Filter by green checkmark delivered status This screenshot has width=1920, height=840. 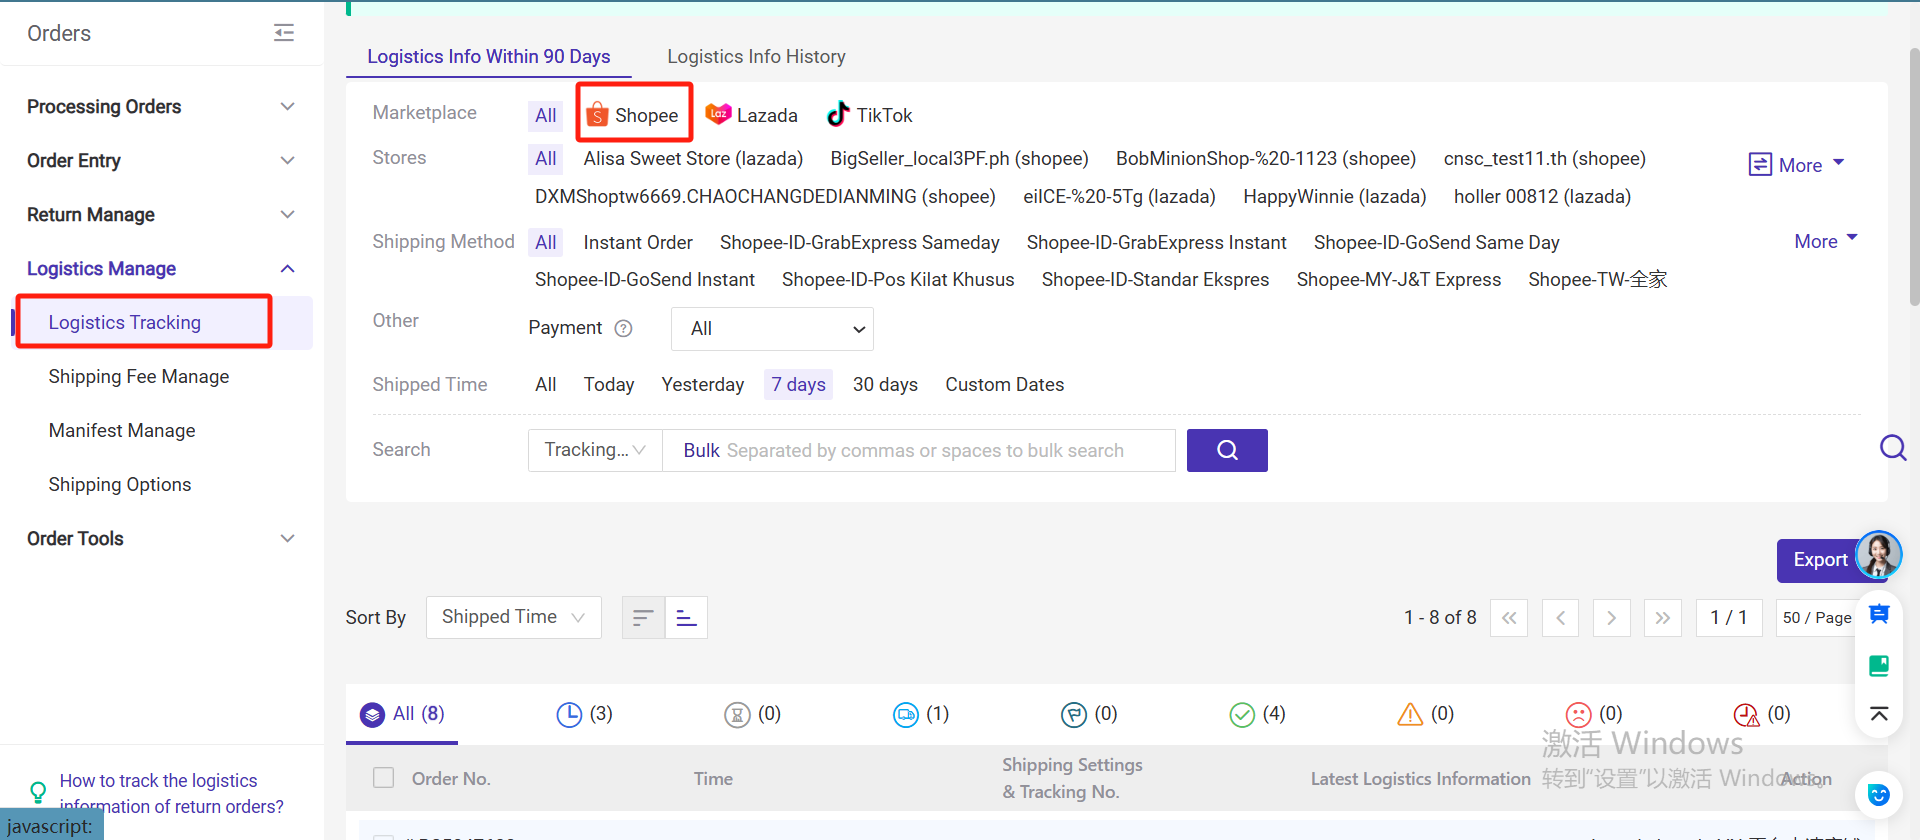[1257, 714]
